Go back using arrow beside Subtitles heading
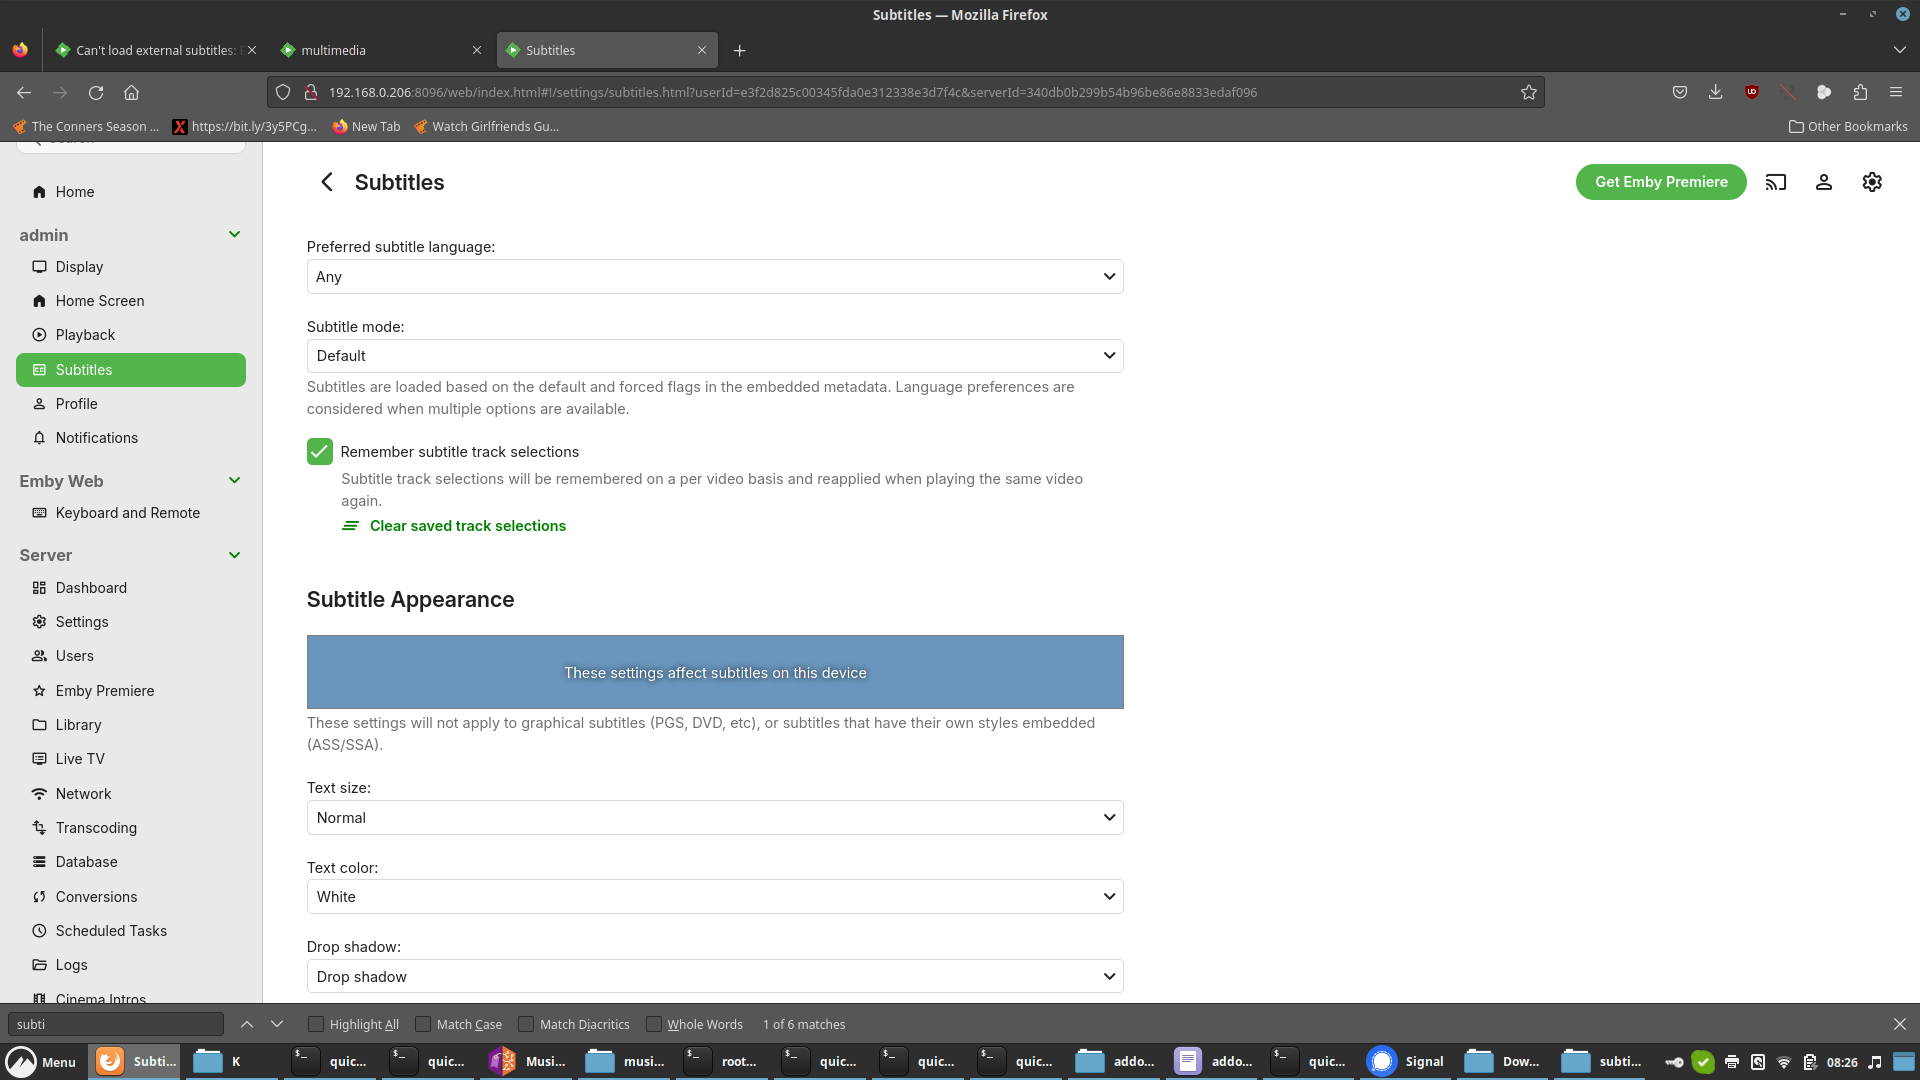 327,182
